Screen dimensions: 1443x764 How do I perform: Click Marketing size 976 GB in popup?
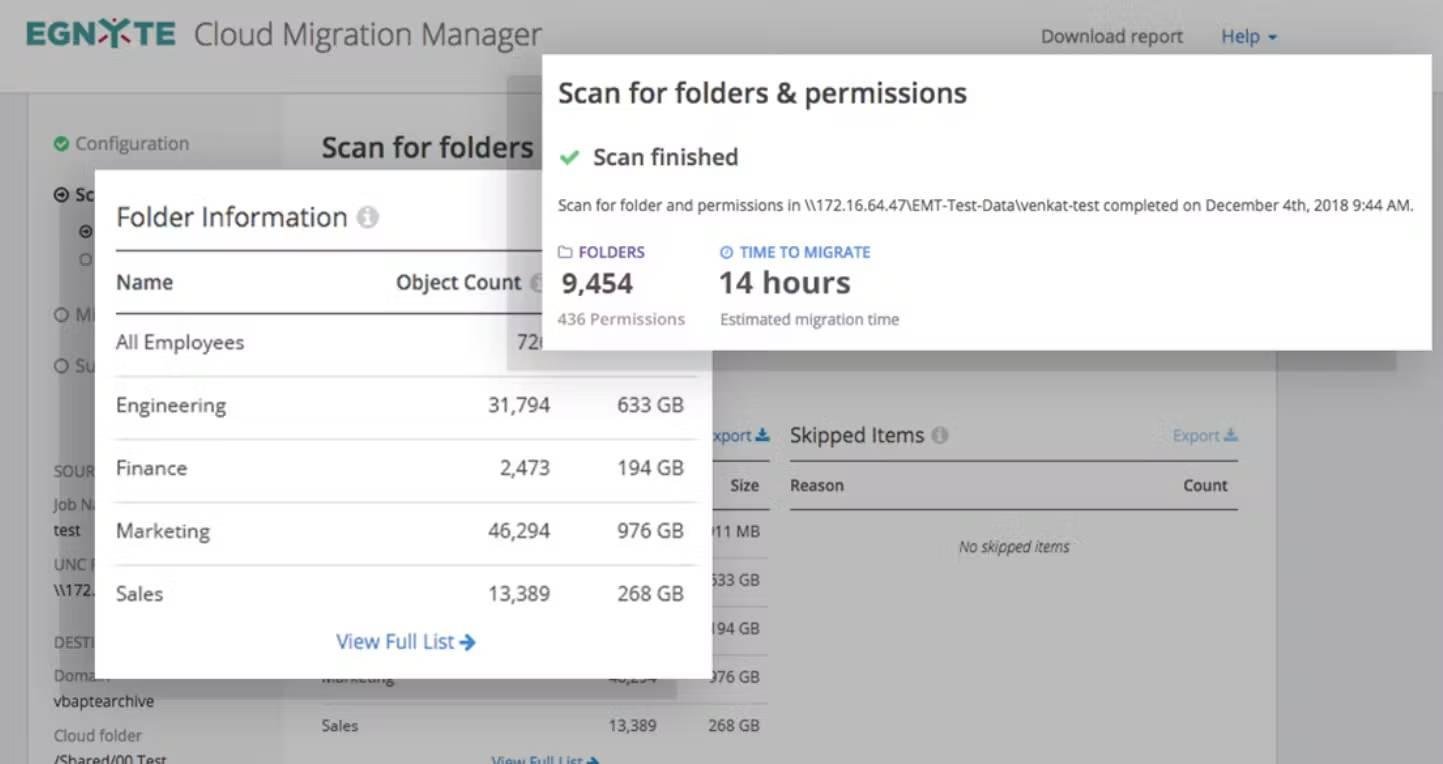[x=650, y=532]
